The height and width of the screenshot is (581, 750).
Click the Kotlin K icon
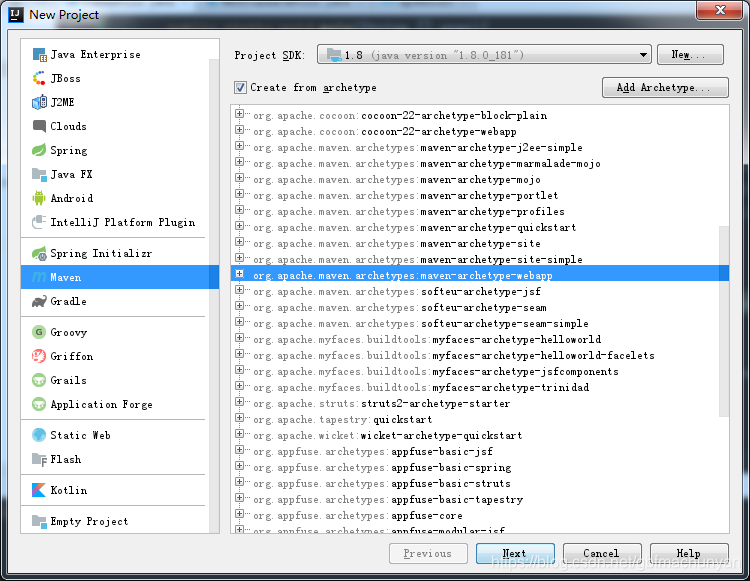pyautogui.click(x=39, y=490)
